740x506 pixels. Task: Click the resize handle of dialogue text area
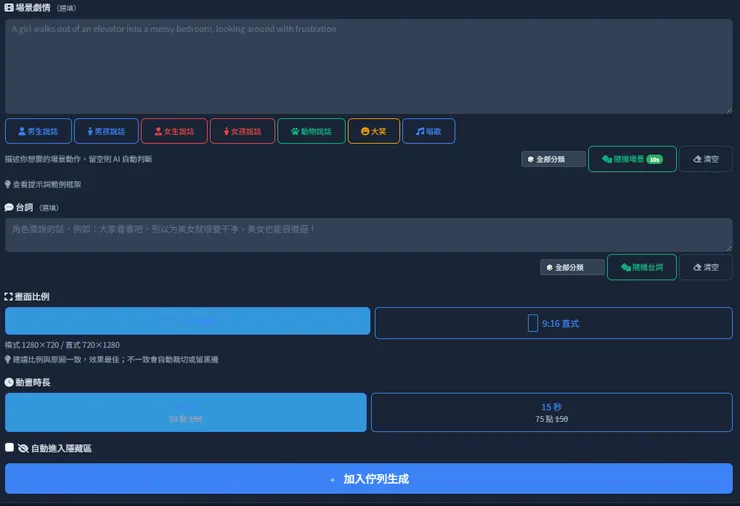729,248
